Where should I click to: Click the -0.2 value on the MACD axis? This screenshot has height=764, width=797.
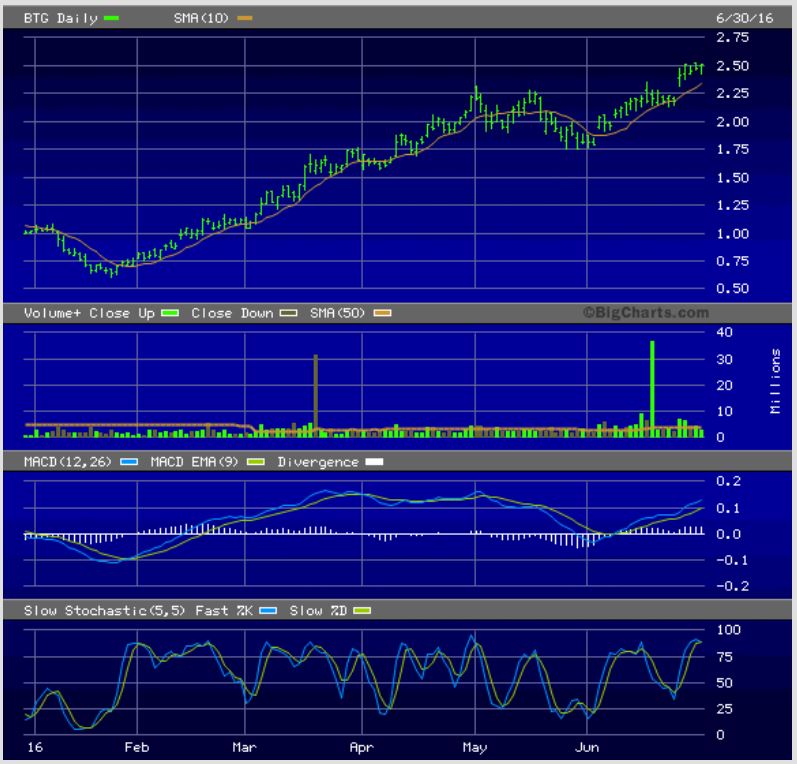(x=732, y=586)
